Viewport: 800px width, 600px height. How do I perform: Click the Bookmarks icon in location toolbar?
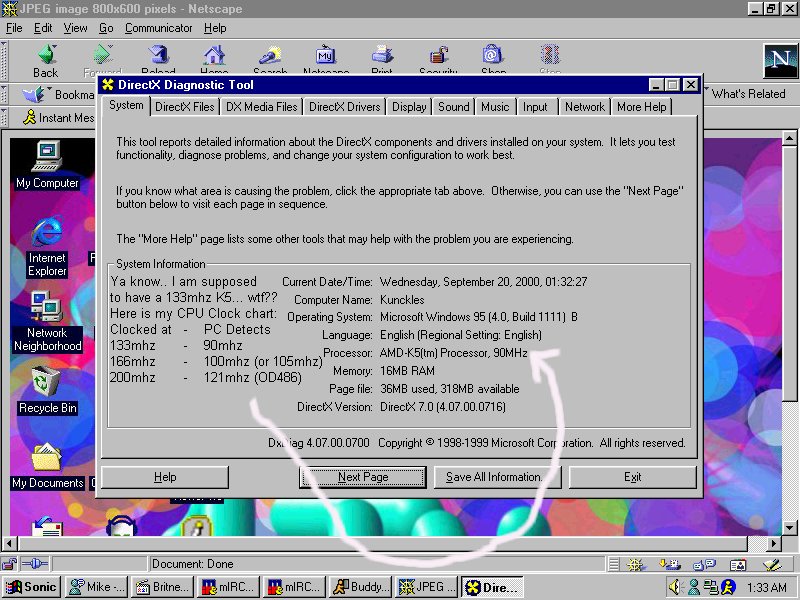pyautogui.click(x=36, y=94)
